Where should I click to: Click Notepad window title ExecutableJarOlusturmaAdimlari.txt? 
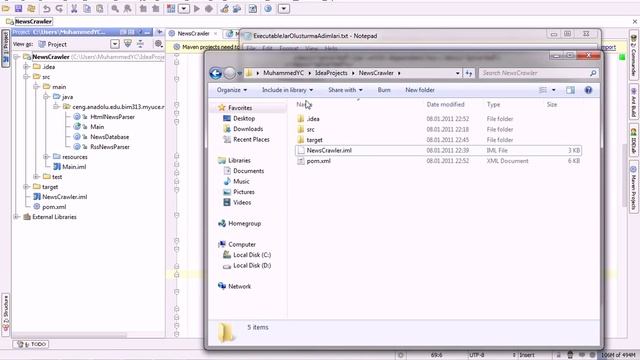[315, 36]
